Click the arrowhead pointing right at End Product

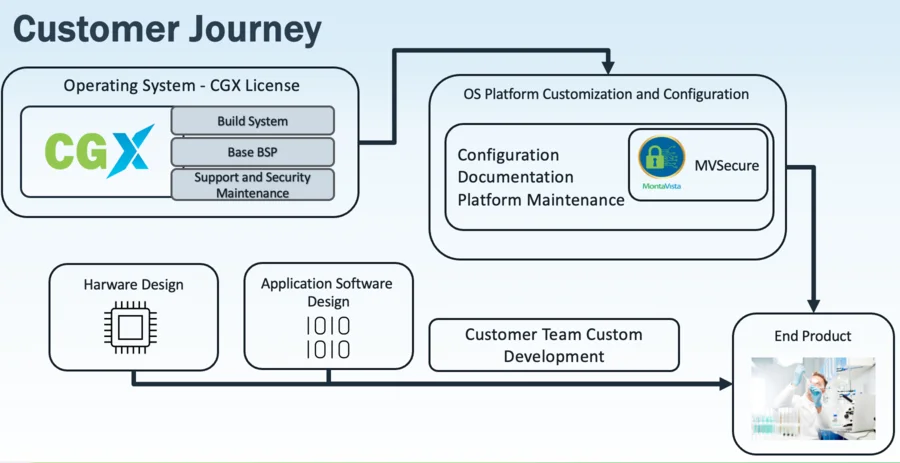coord(726,384)
